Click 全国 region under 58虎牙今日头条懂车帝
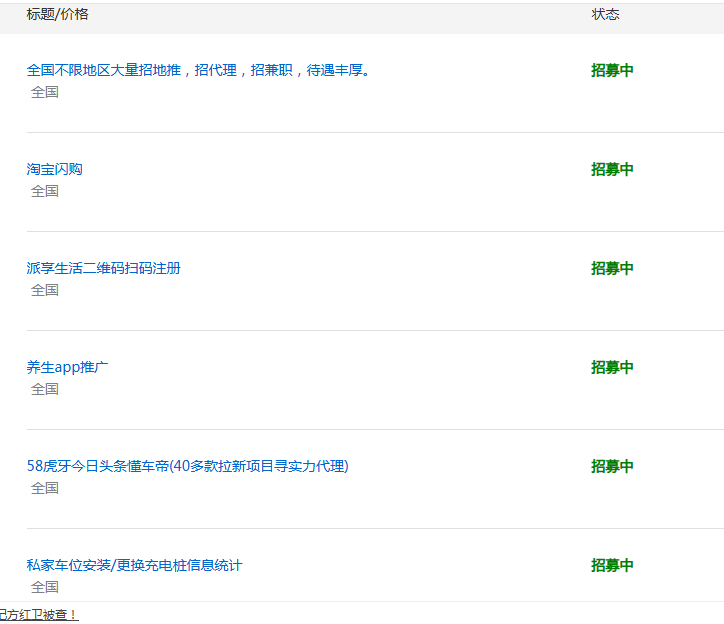This screenshot has width=724, height=624. tap(45, 488)
